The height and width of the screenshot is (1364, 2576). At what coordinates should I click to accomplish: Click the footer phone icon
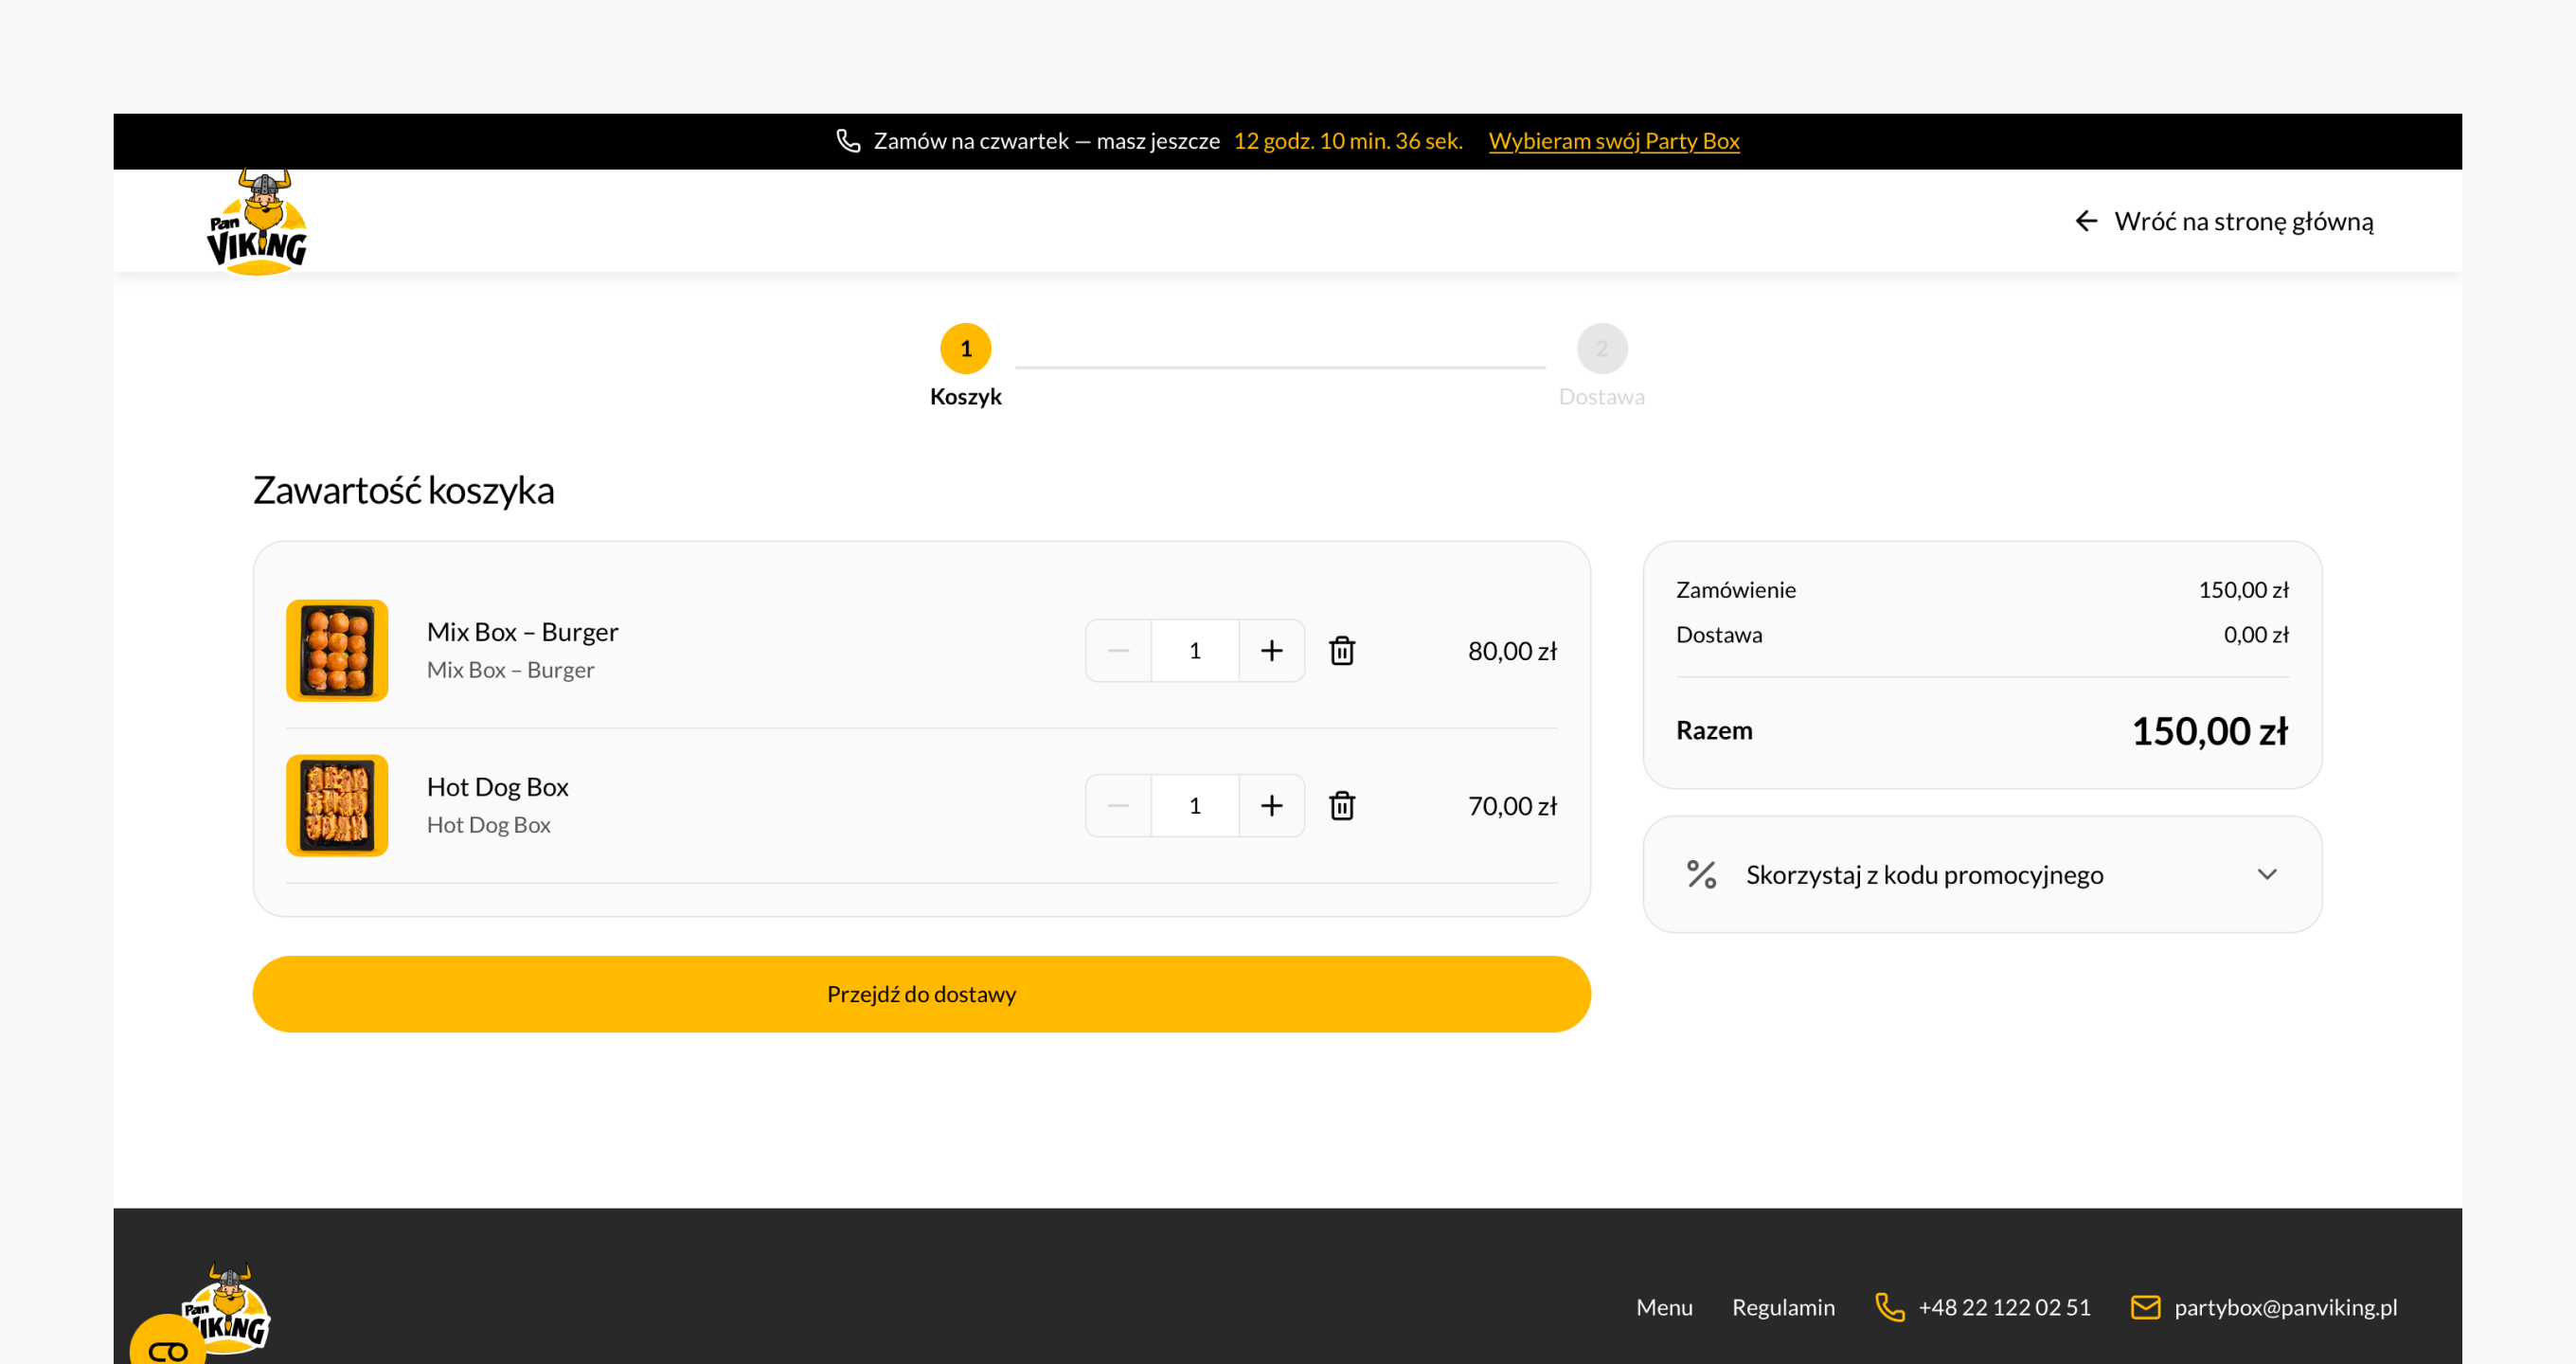1890,1308
